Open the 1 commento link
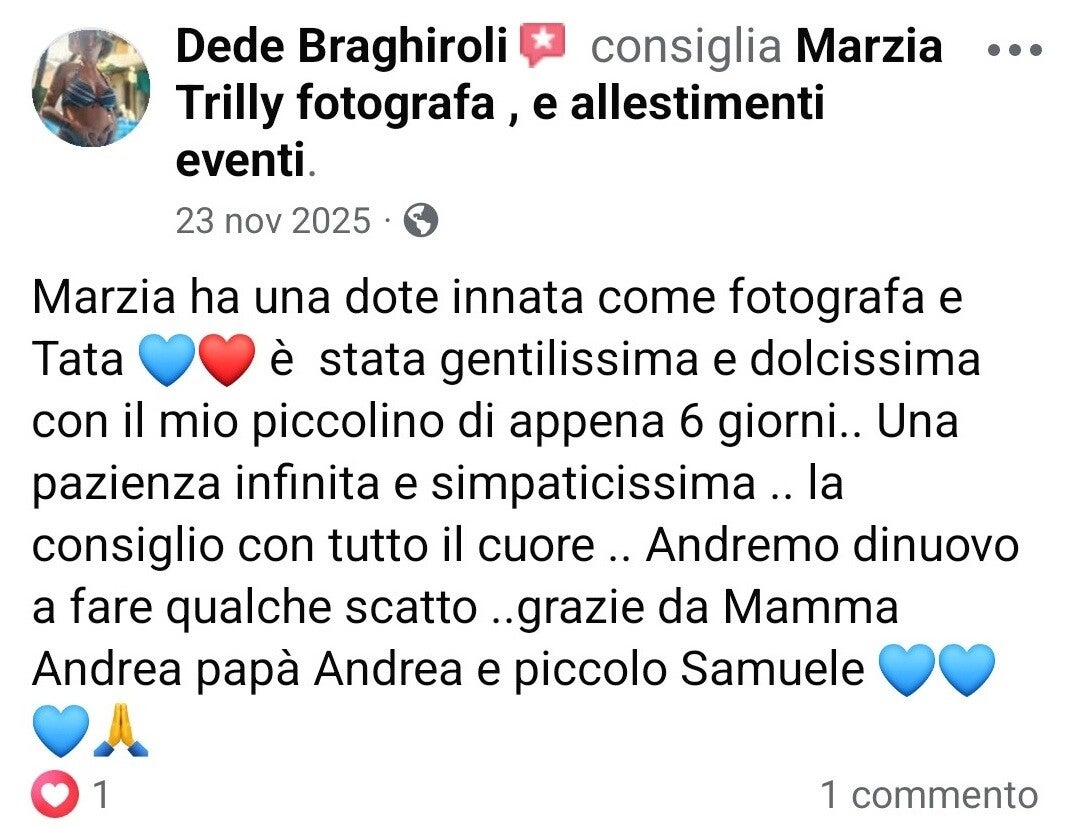The height and width of the screenshot is (827, 1075). 930,795
